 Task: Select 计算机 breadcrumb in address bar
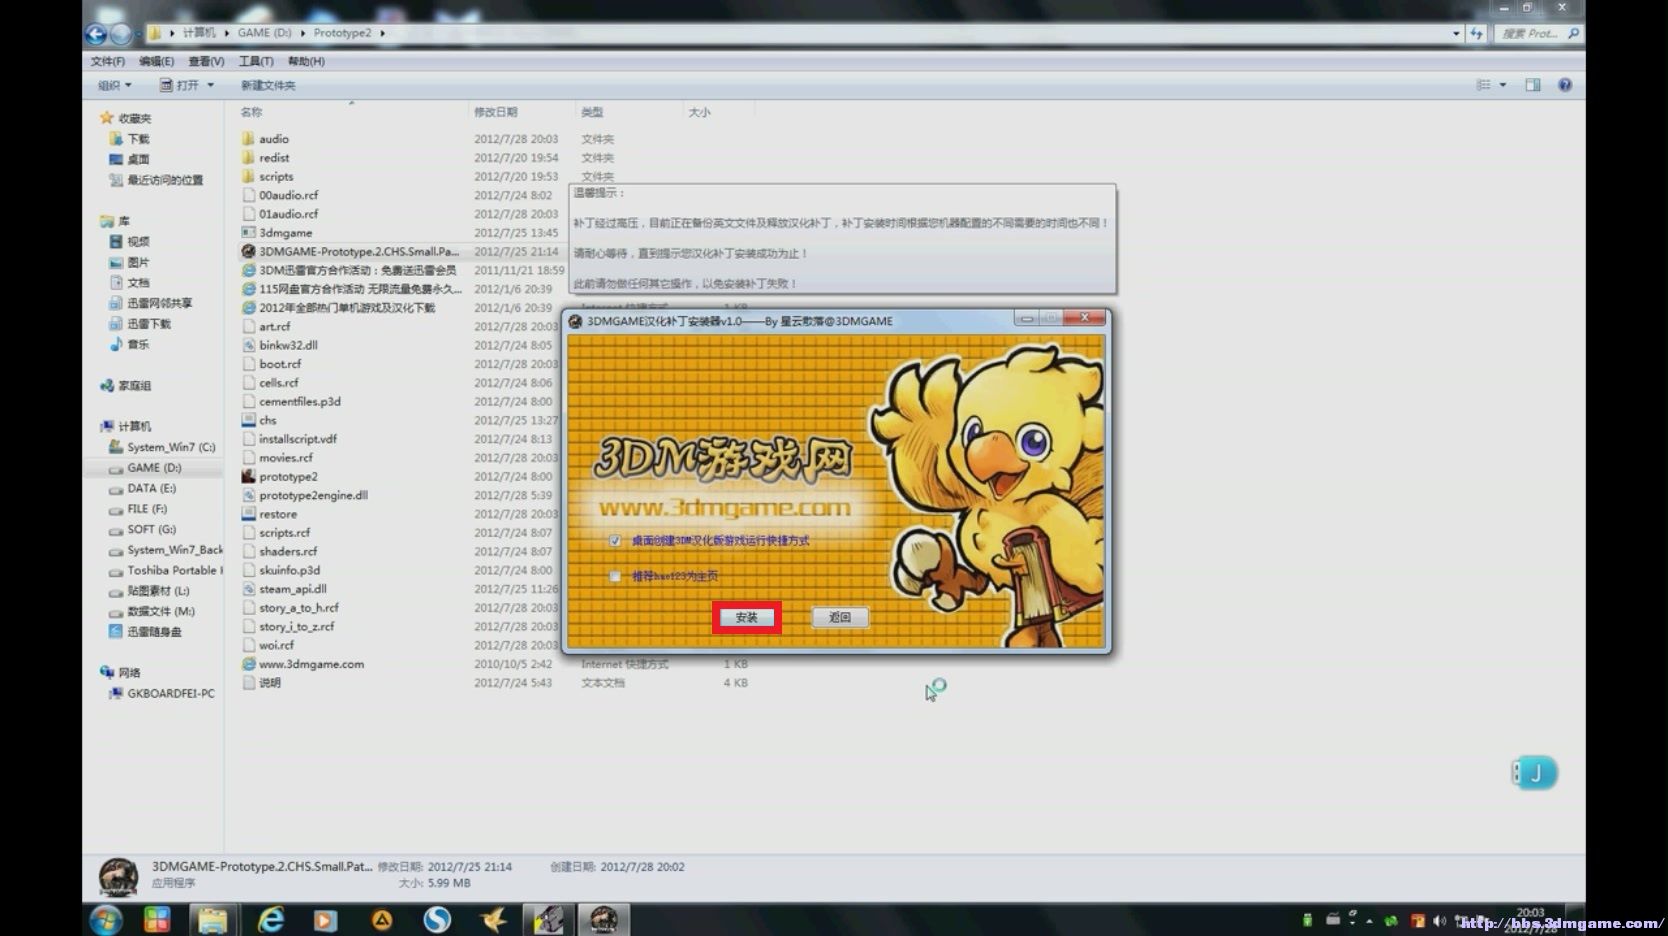click(199, 33)
